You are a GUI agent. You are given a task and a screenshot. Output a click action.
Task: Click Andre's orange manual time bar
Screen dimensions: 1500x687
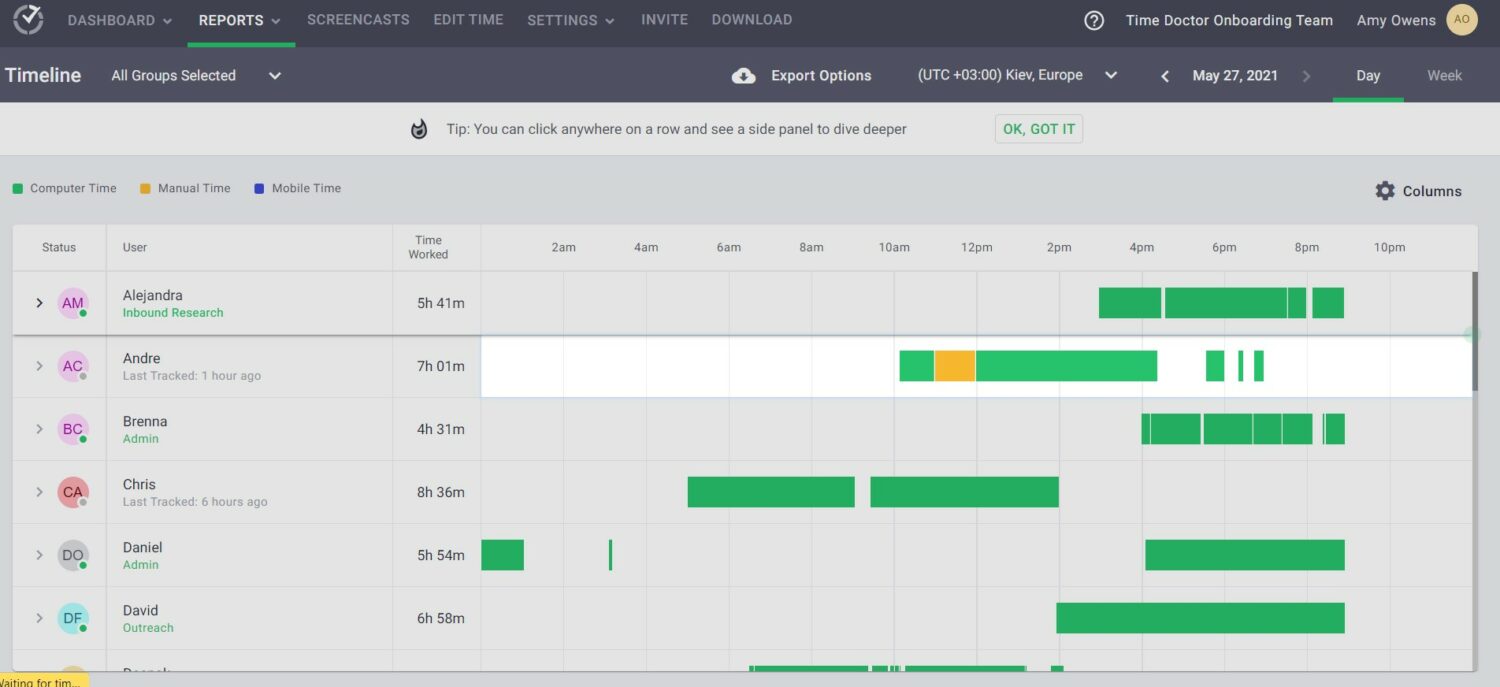click(x=954, y=366)
